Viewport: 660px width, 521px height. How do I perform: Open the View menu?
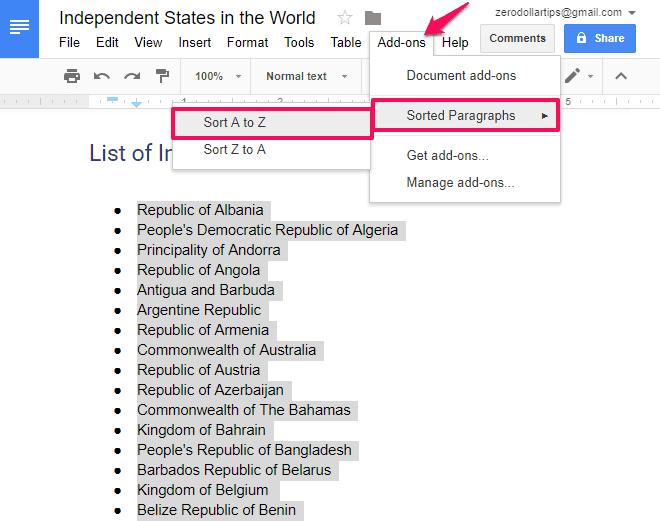pyautogui.click(x=148, y=43)
